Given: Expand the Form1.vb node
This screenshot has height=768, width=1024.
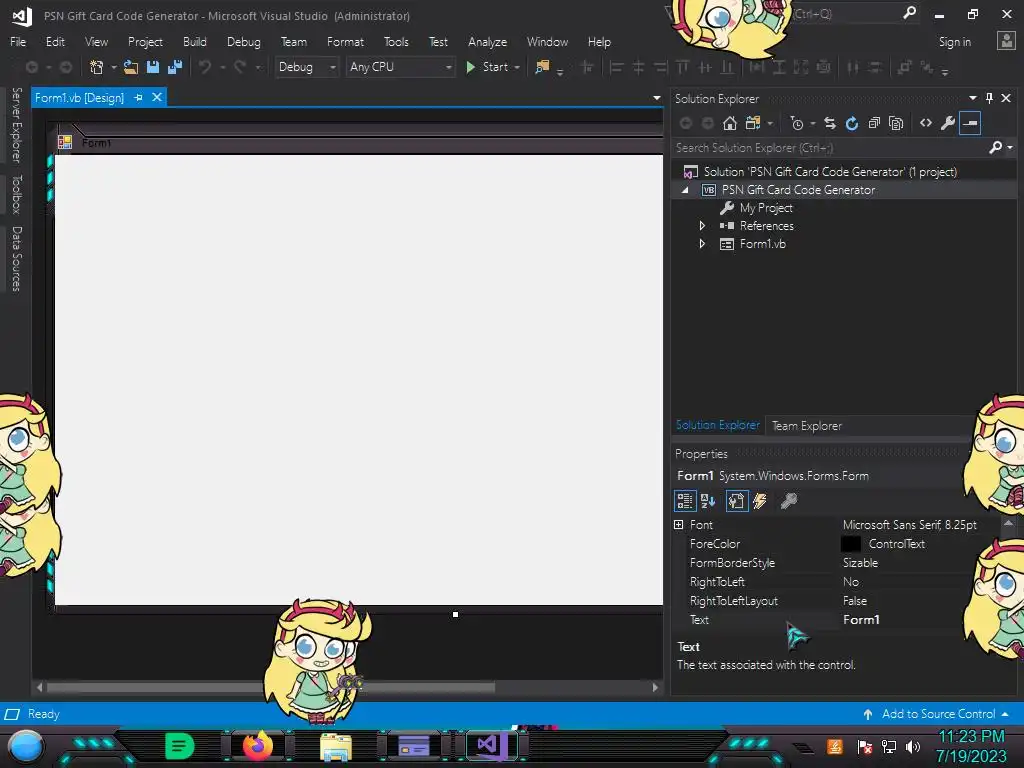Looking at the screenshot, I should [702, 244].
